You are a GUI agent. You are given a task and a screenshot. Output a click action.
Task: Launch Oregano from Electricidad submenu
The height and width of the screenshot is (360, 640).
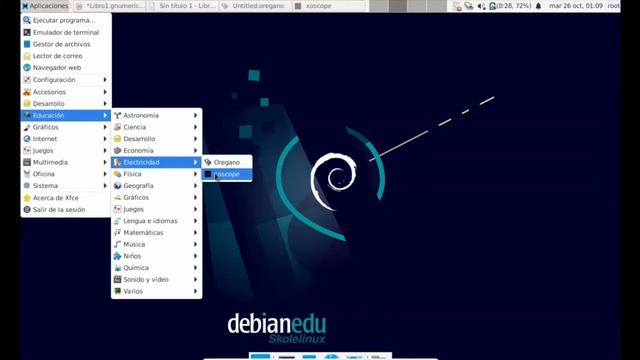227,162
